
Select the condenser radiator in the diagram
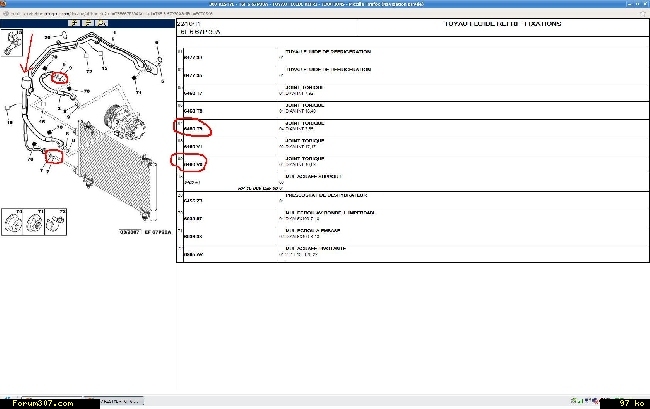click(x=117, y=171)
